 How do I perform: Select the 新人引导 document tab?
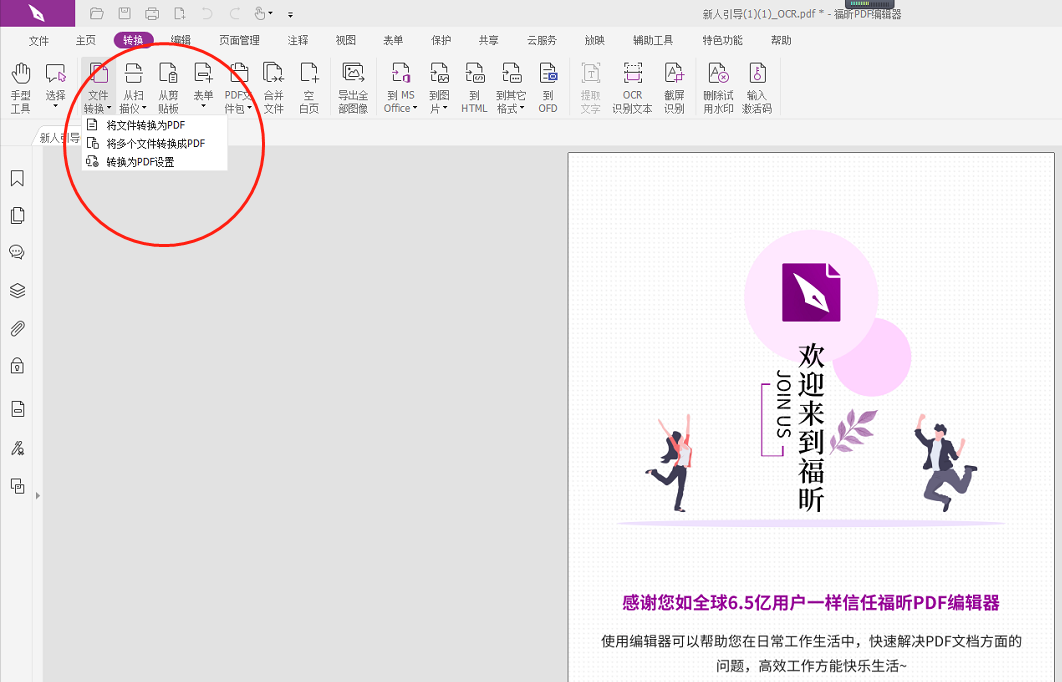pyautogui.click(x=58, y=137)
